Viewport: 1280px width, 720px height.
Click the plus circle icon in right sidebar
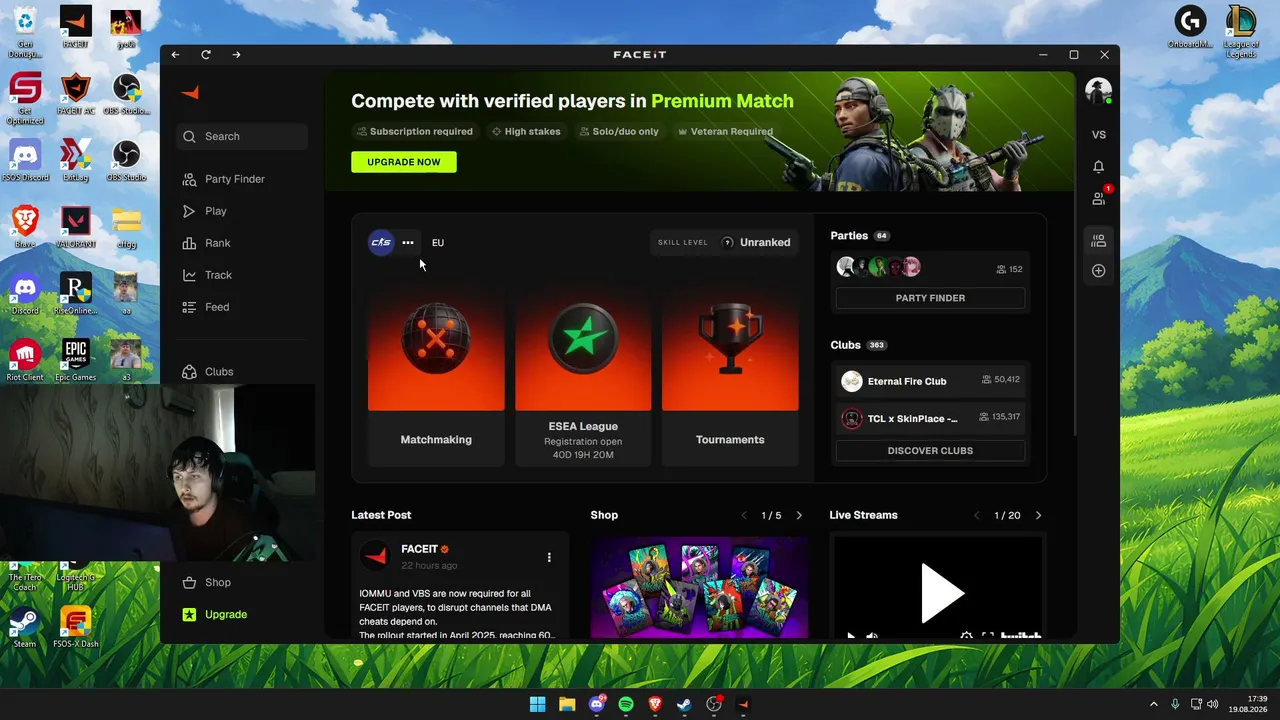(x=1099, y=271)
